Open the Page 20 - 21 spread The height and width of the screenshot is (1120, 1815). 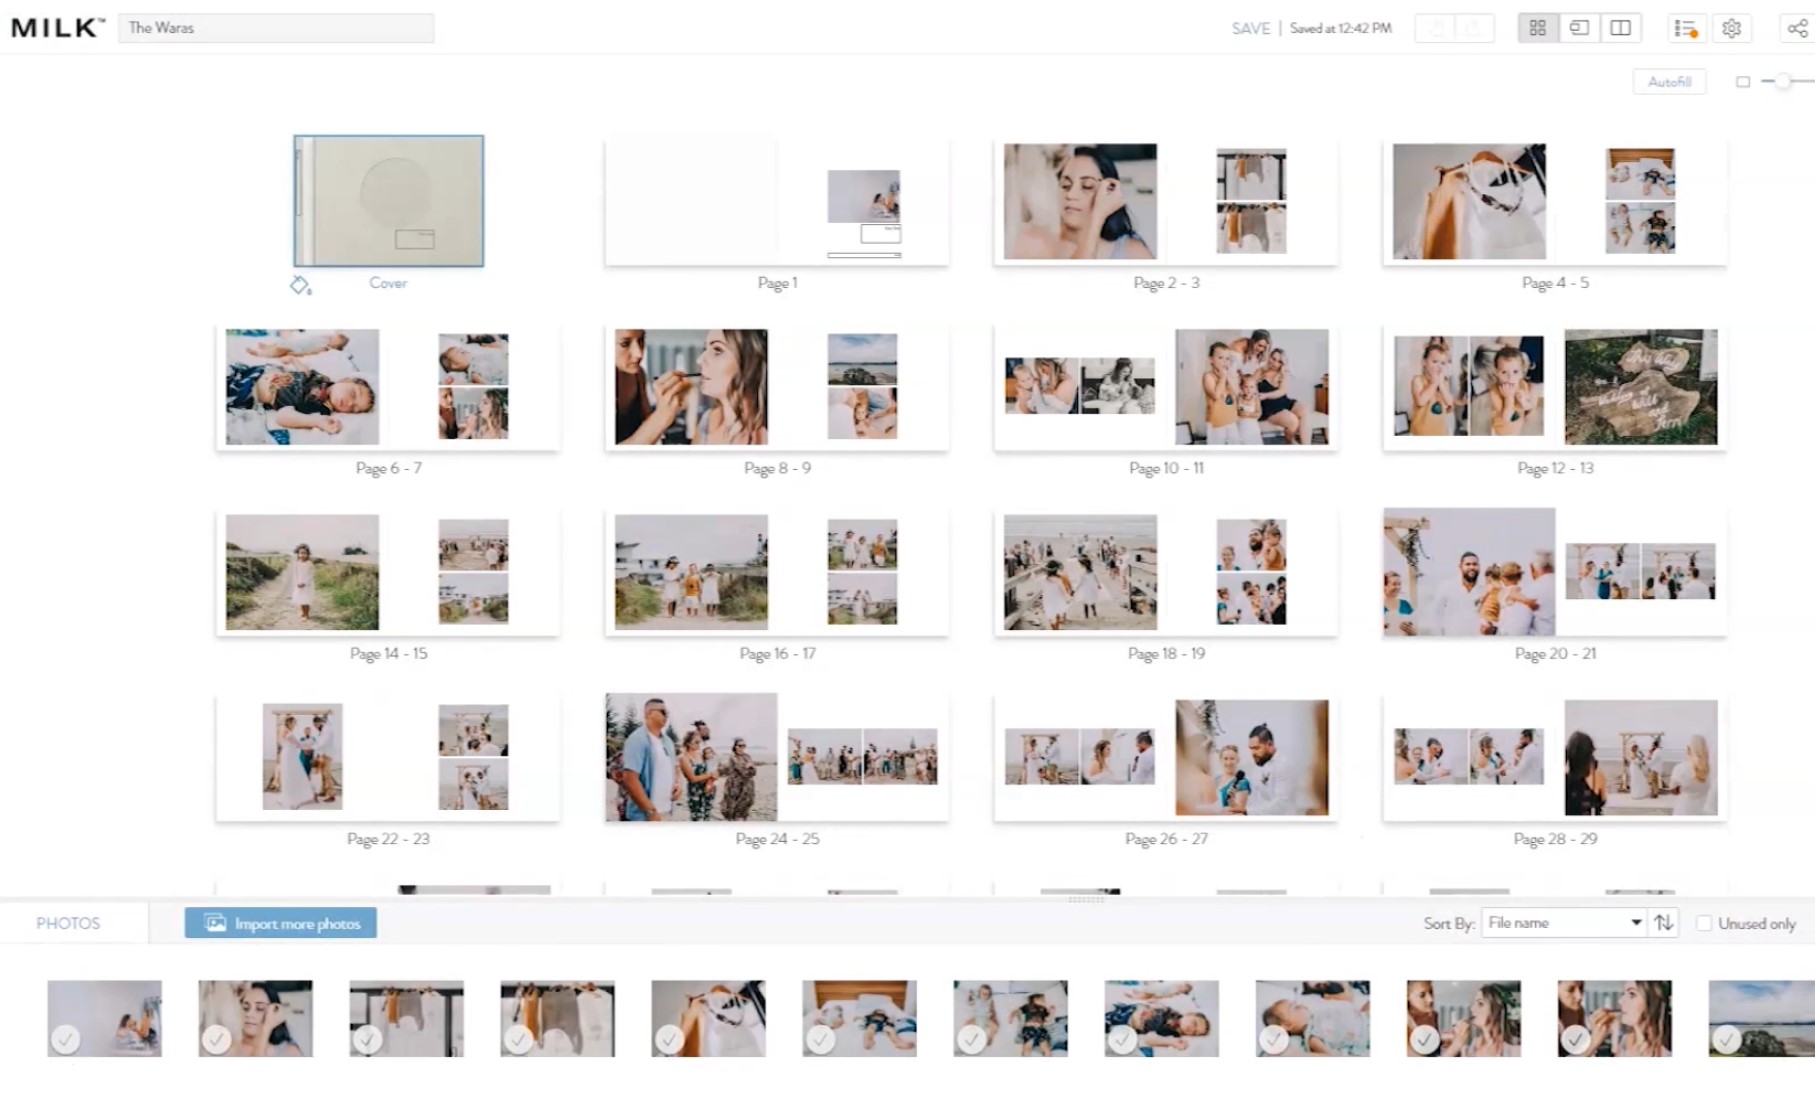(x=1555, y=572)
